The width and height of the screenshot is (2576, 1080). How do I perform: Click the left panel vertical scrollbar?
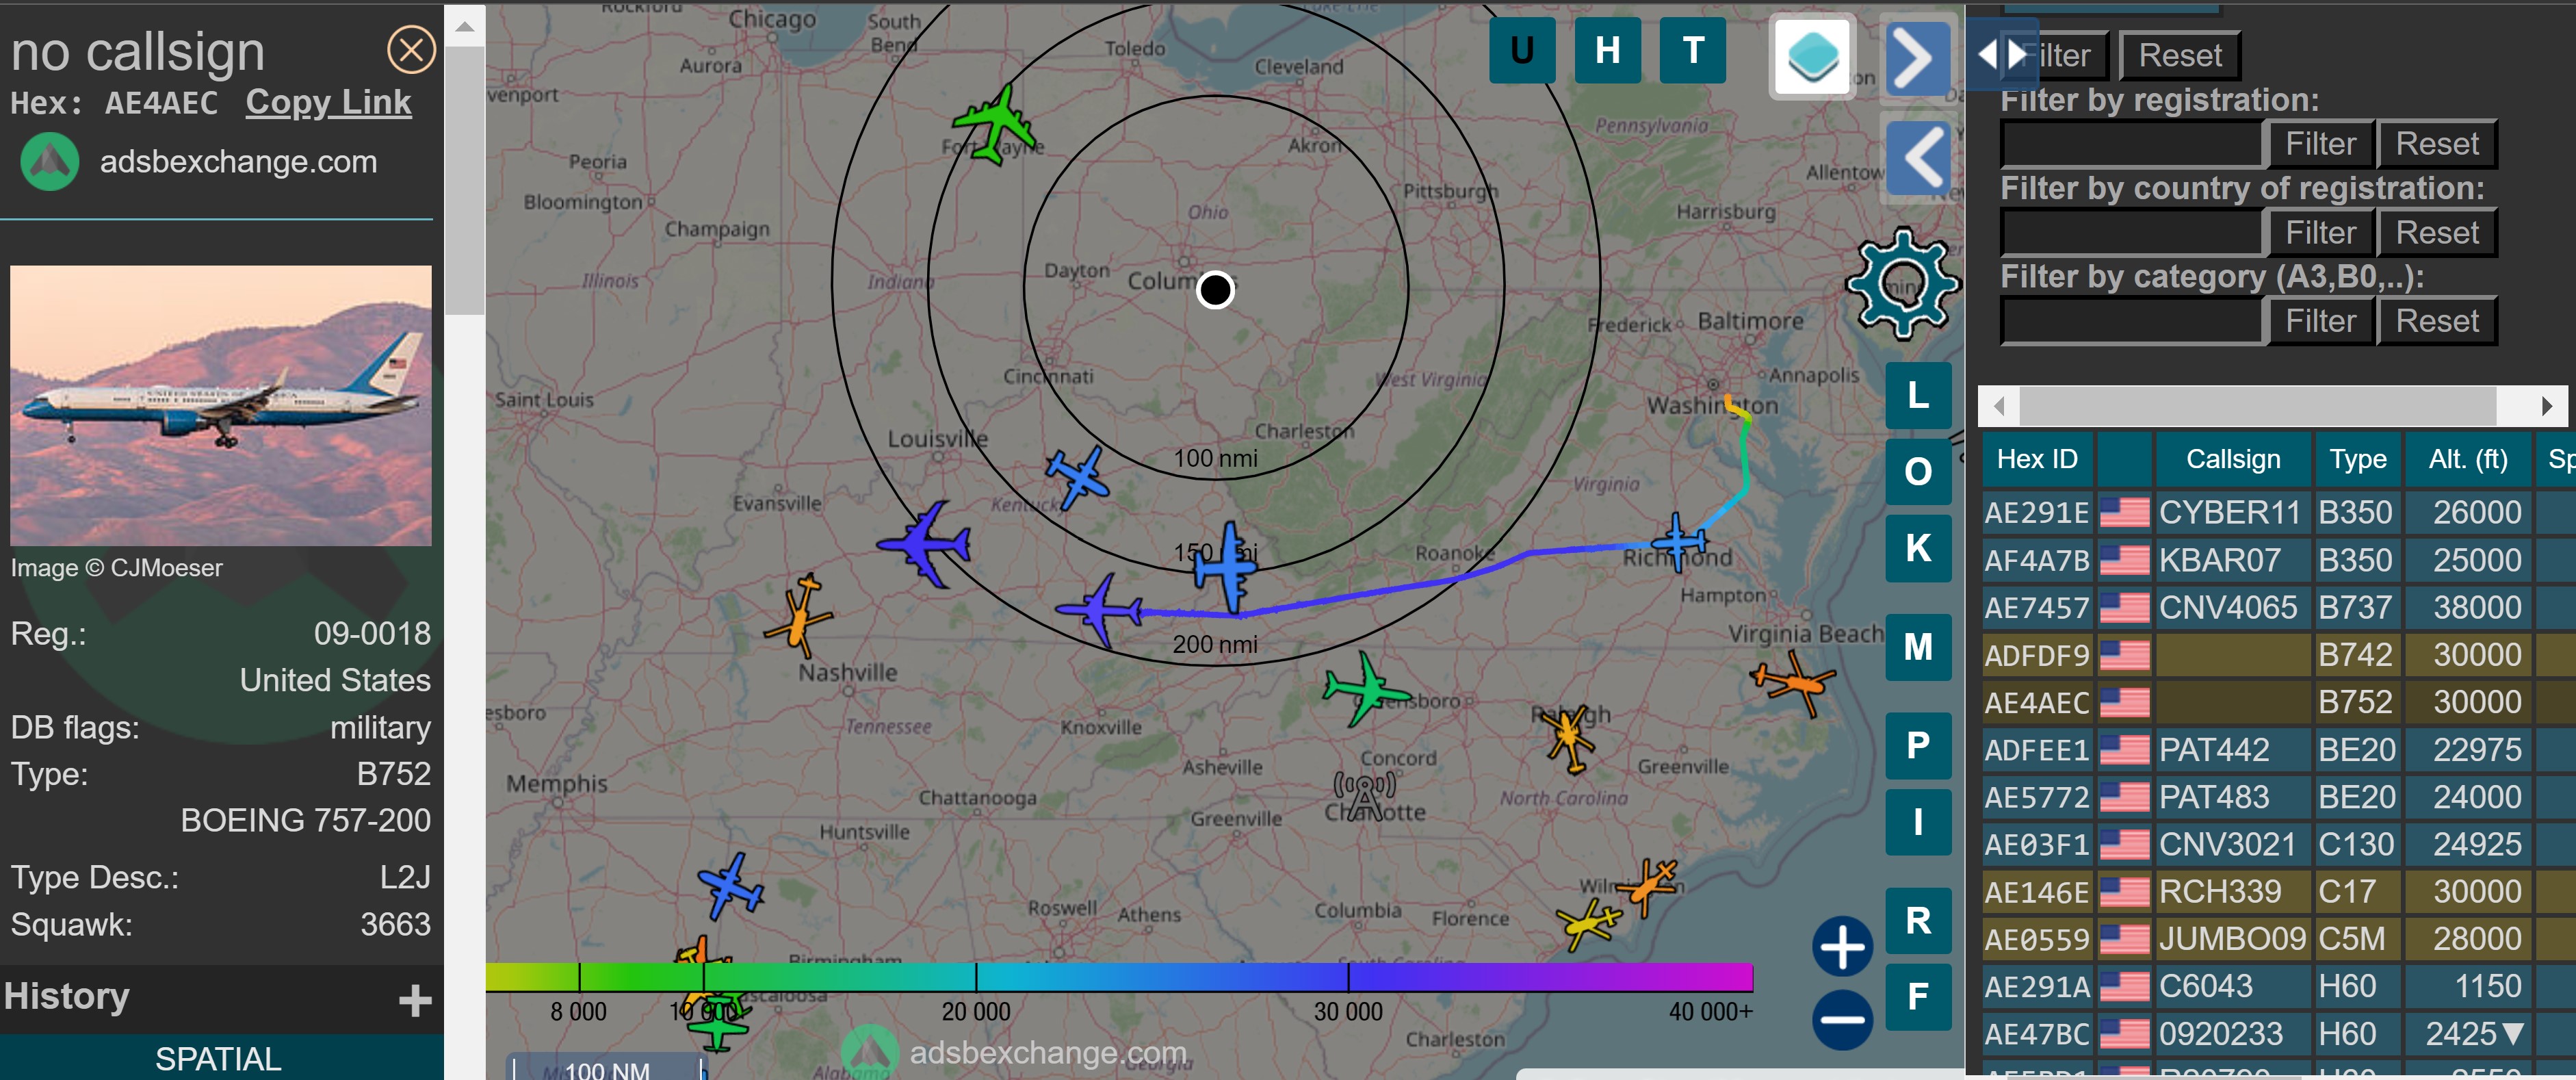click(464, 180)
